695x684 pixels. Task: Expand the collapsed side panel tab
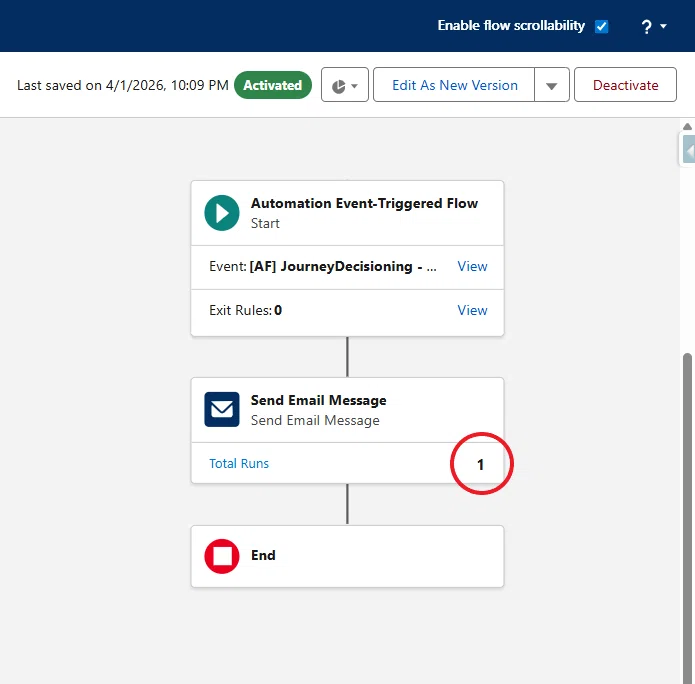688,150
